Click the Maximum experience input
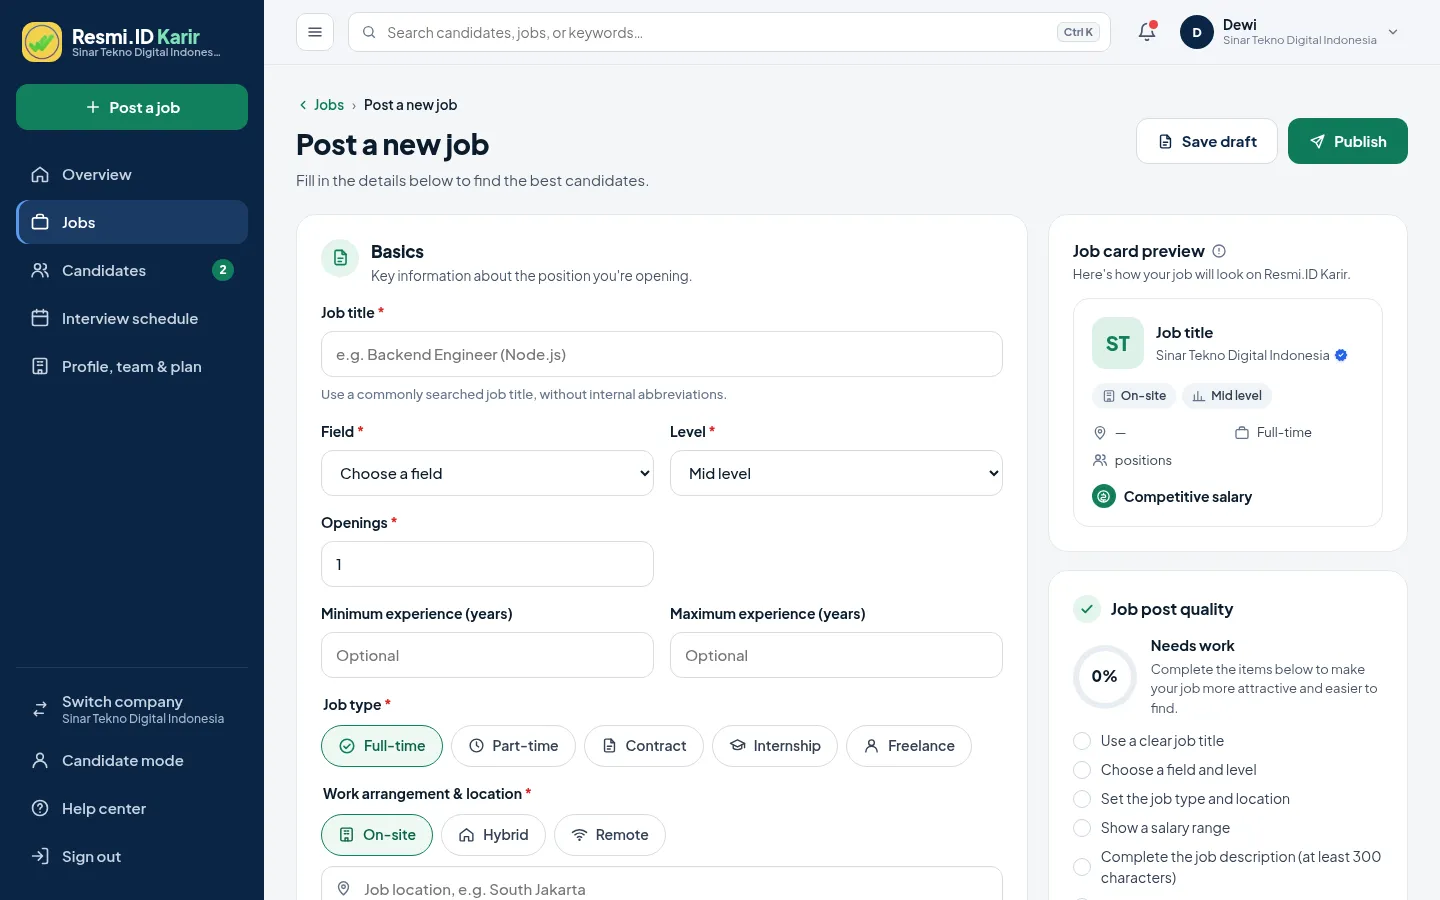Image resolution: width=1440 pixels, height=900 pixels. [x=836, y=655]
